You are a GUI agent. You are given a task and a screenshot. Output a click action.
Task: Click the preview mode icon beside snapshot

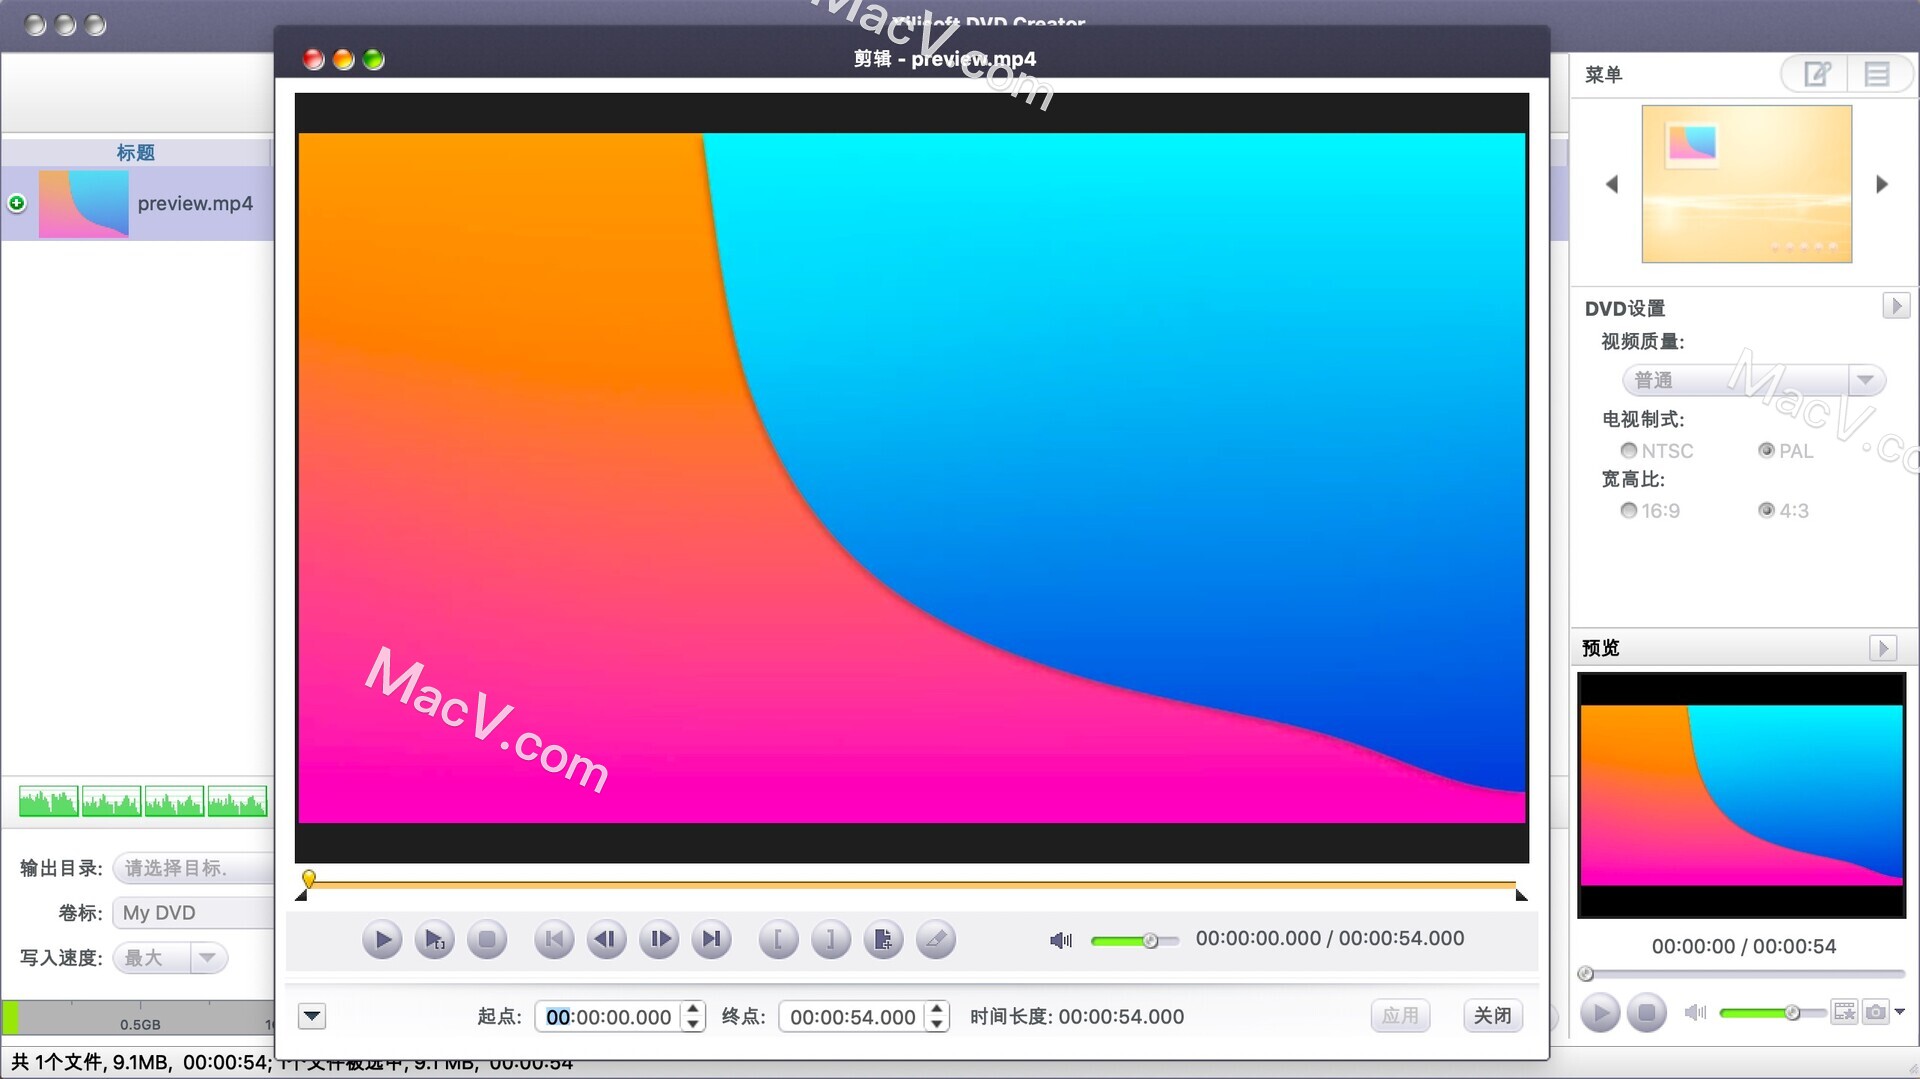(1845, 1012)
